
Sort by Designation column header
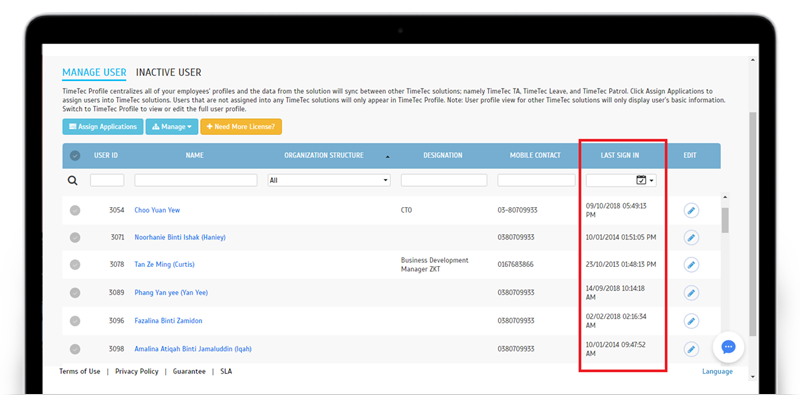(x=443, y=156)
